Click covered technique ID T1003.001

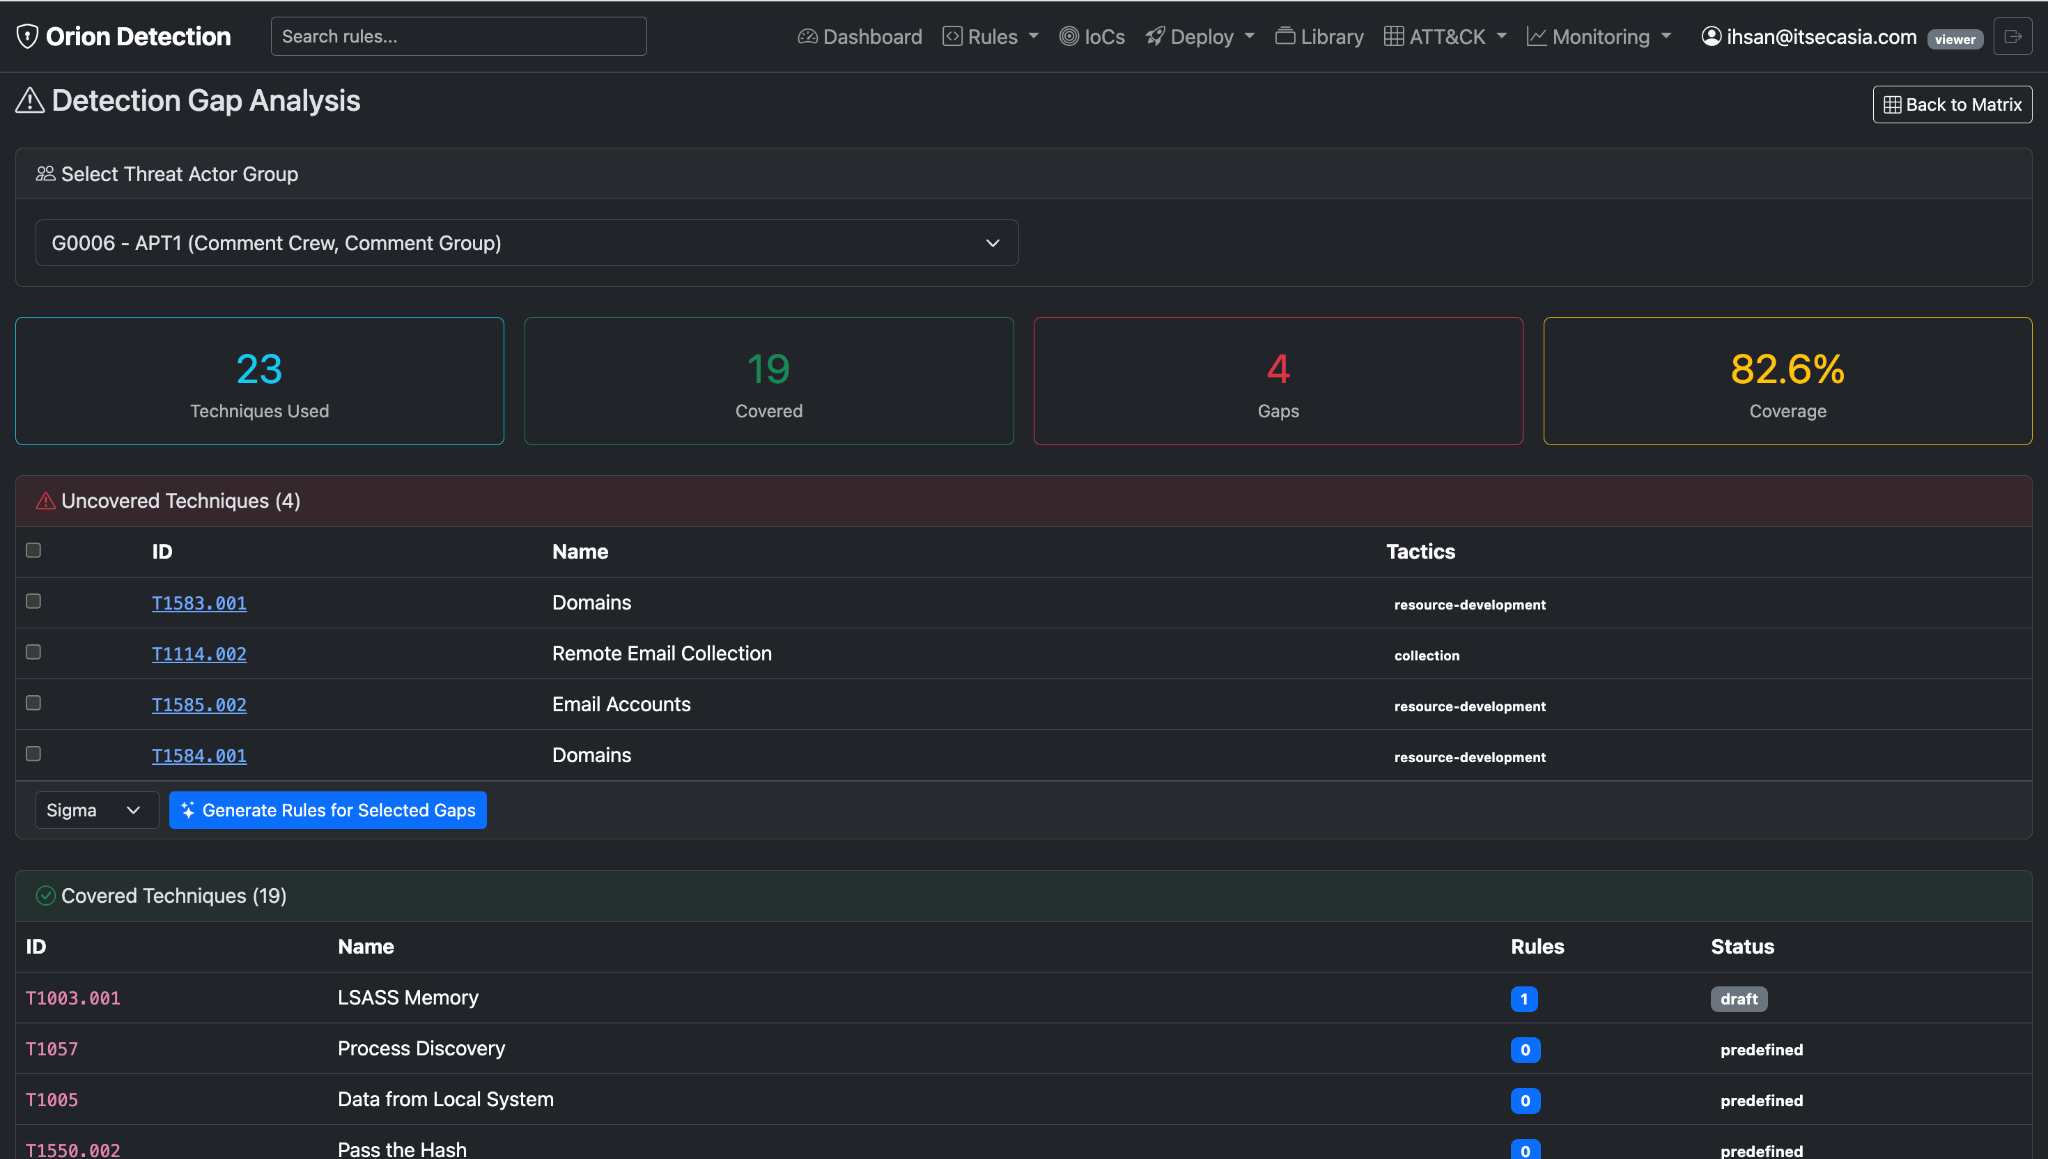pos(73,998)
